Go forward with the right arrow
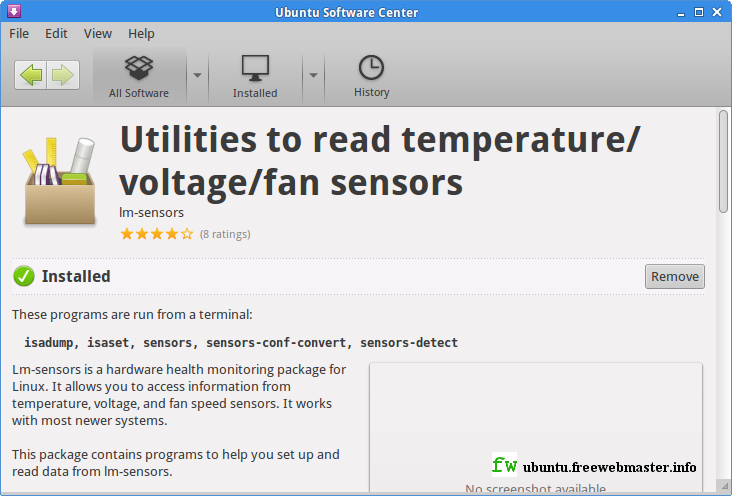Image resolution: width=732 pixels, height=496 pixels. 63,75
